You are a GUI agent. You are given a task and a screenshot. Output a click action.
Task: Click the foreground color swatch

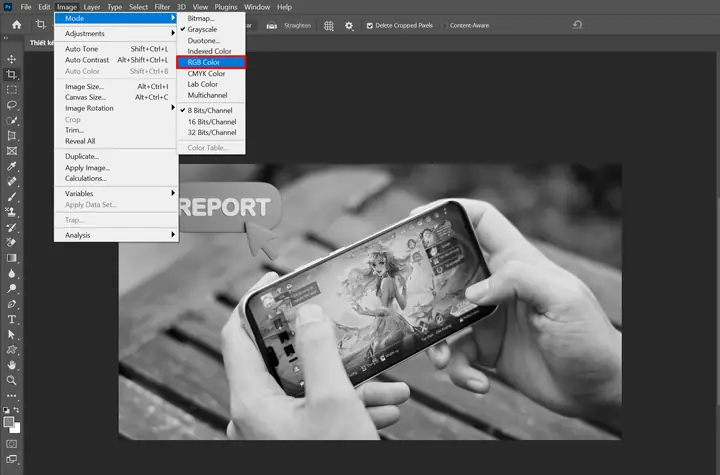coord(9,422)
